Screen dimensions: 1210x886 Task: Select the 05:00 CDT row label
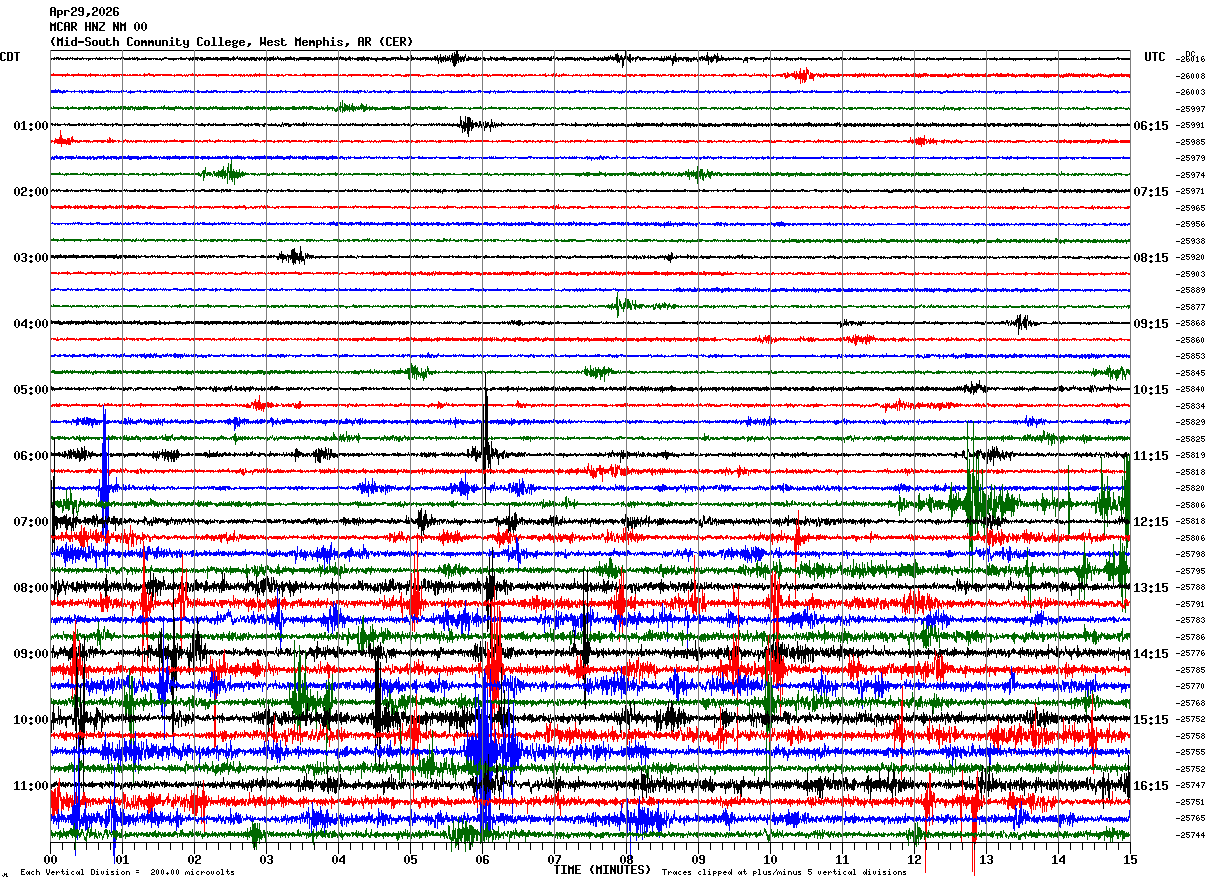[x=31, y=389]
